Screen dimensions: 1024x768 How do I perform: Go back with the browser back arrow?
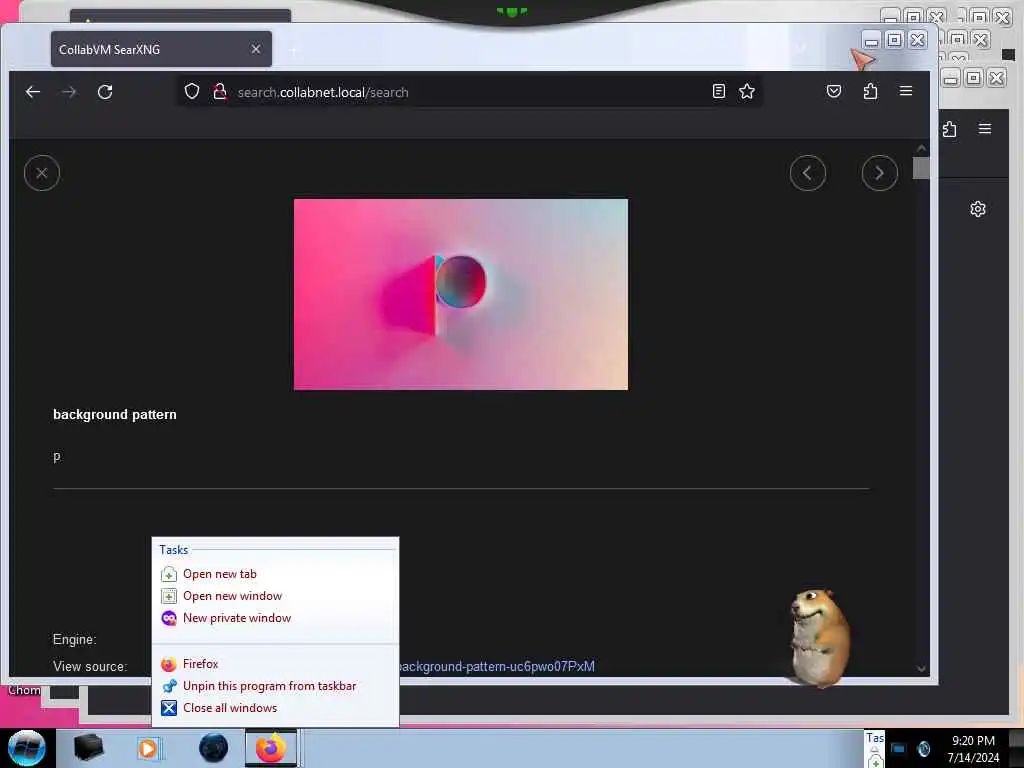33,92
